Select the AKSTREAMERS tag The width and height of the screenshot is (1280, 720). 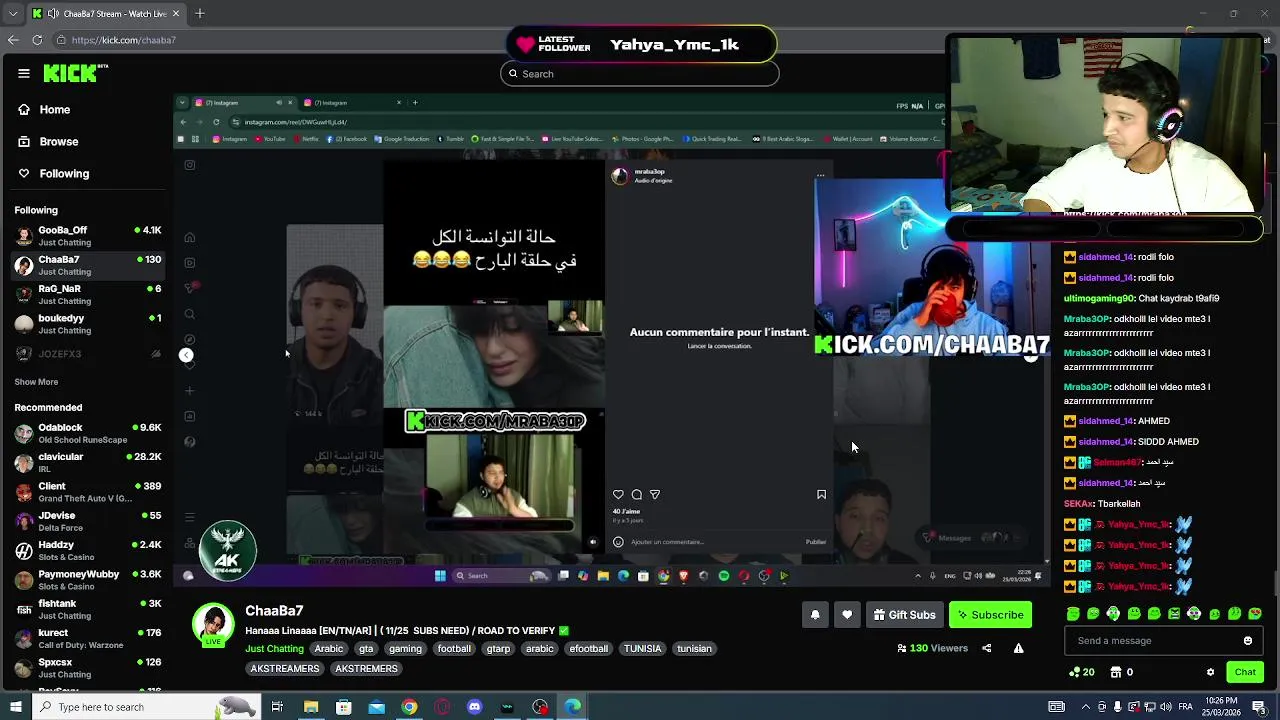coord(285,669)
